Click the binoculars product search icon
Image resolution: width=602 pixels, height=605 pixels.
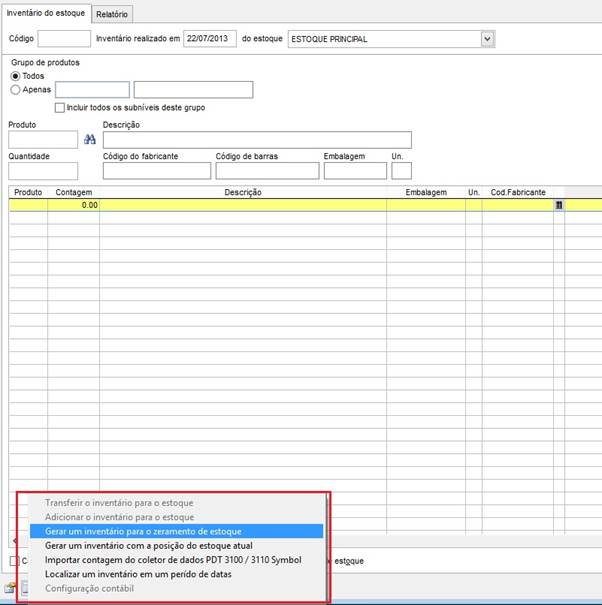click(90, 139)
